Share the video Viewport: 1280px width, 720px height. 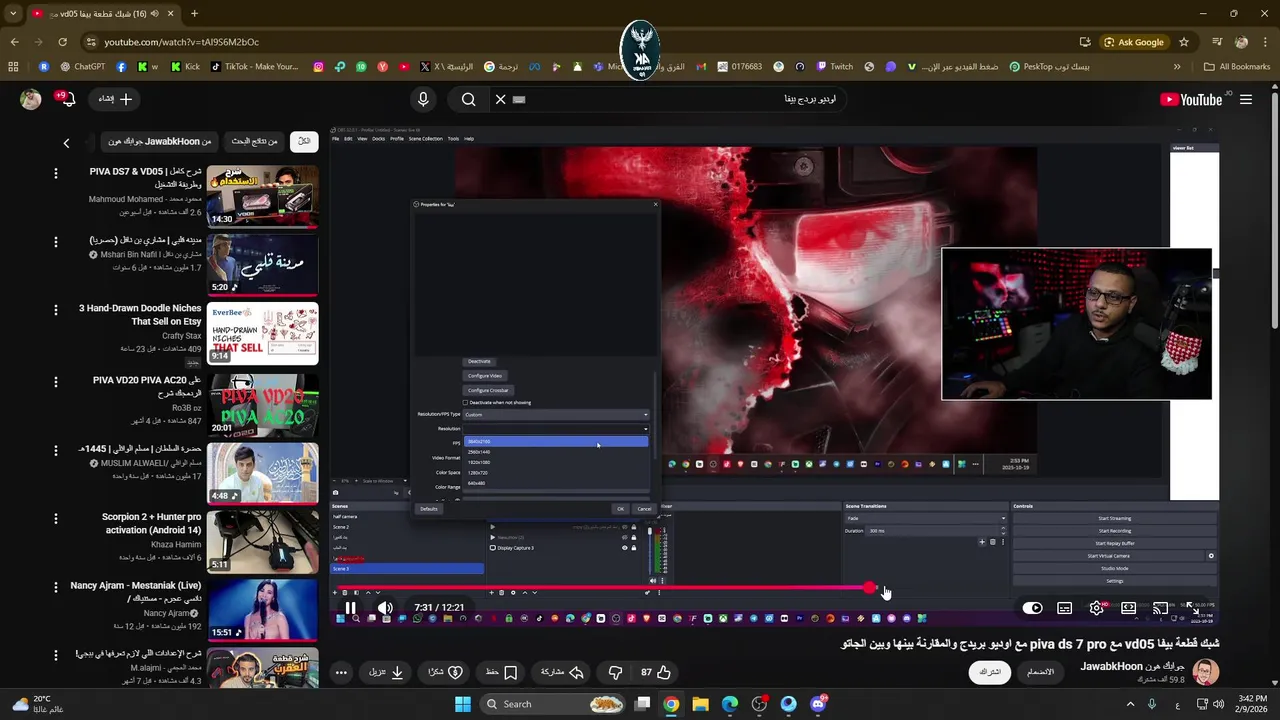click(562, 673)
